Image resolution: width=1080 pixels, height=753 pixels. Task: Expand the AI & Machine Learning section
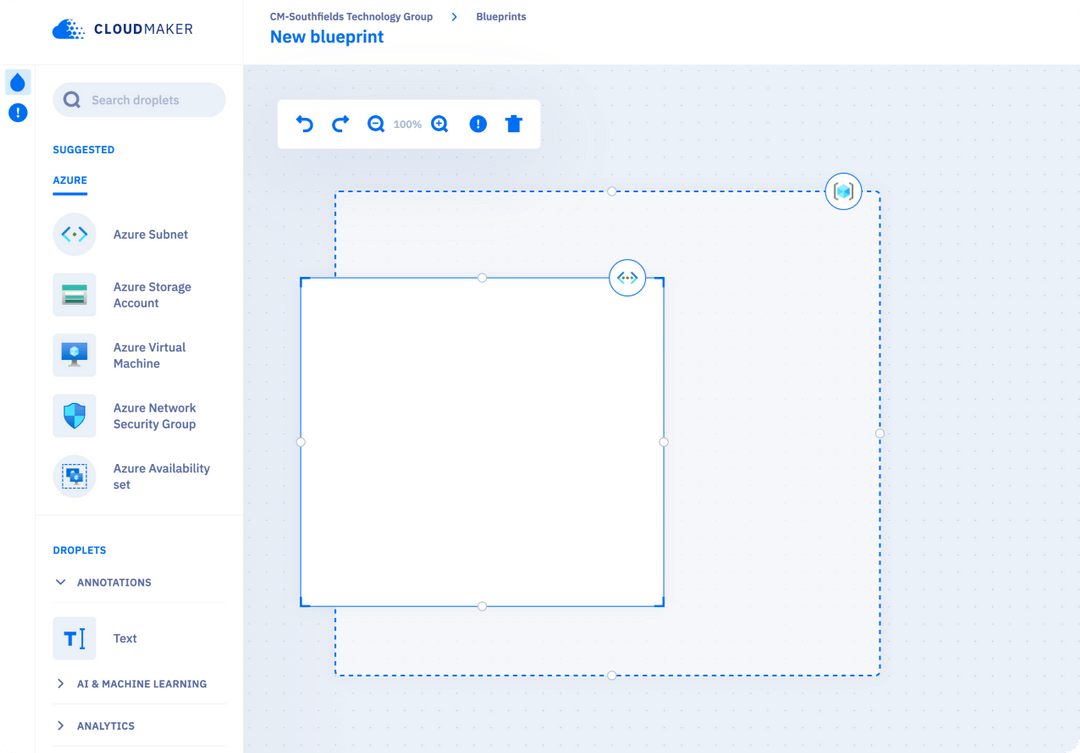(140, 683)
